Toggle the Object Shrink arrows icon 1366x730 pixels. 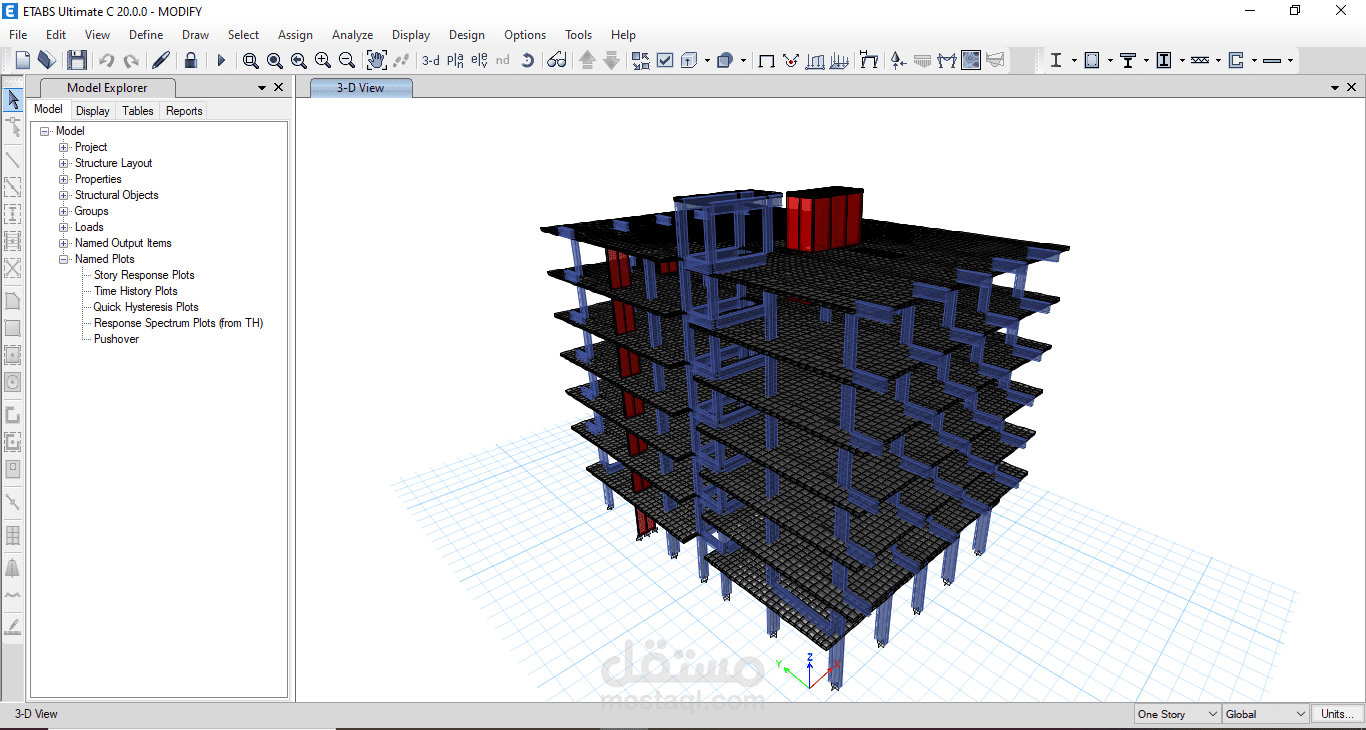[x=640, y=61]
